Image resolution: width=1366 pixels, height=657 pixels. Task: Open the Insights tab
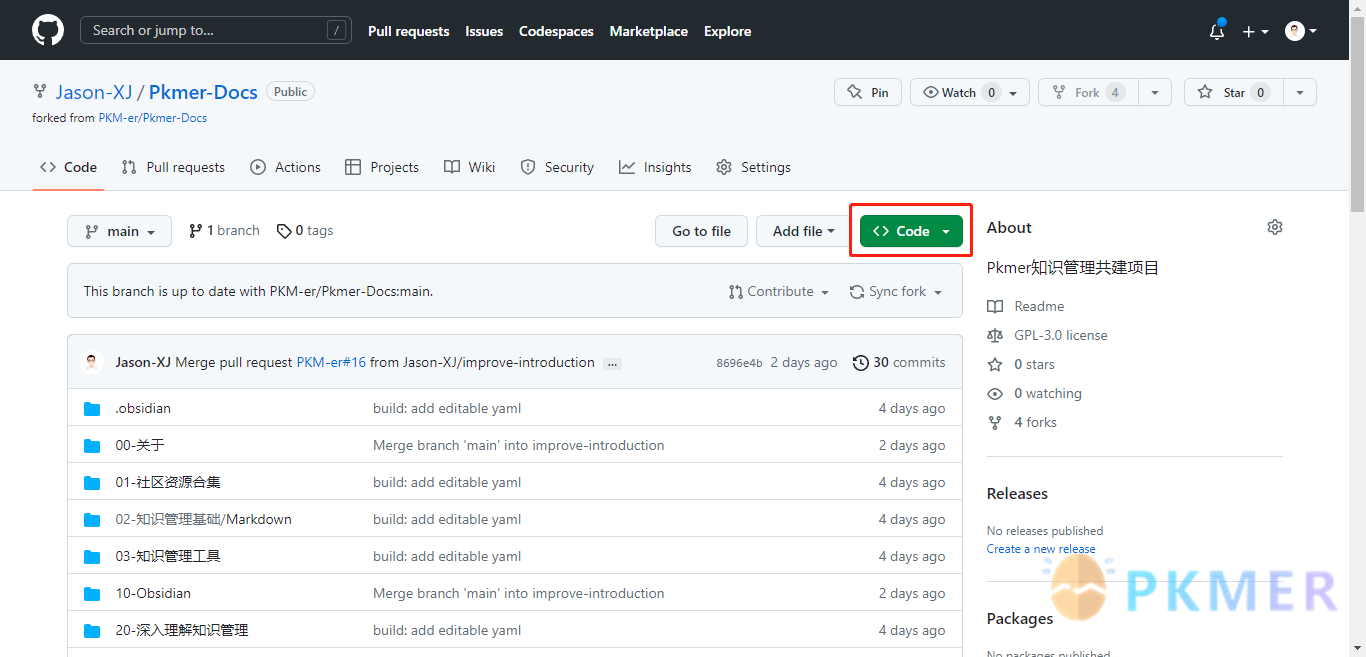pos(655,167)
